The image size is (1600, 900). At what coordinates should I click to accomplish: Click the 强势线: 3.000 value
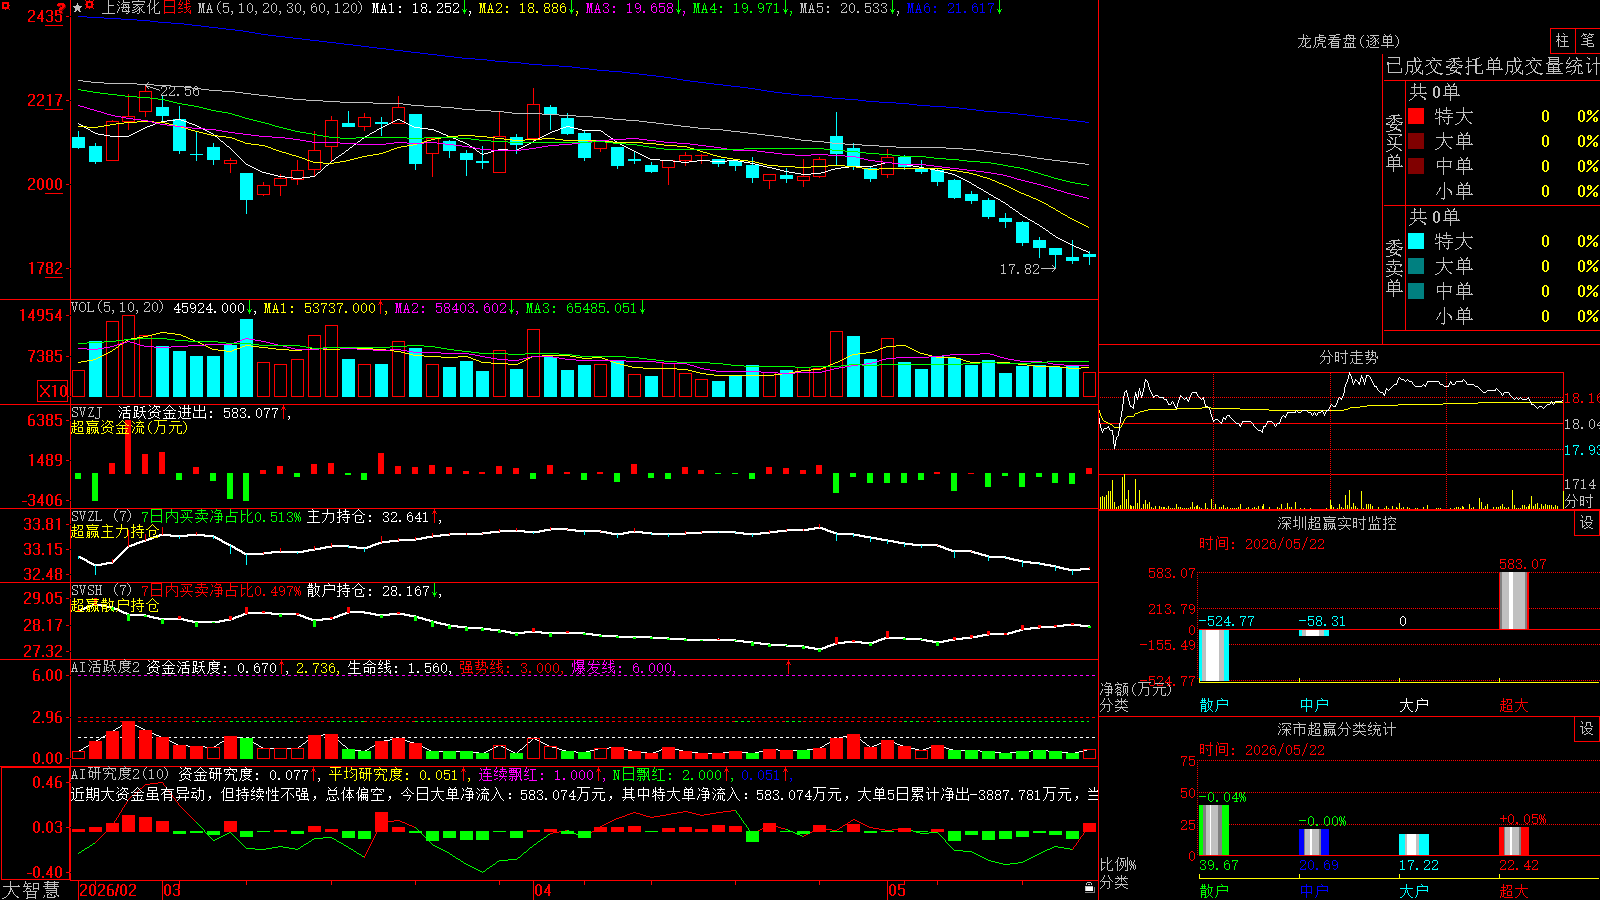point(510,668)
